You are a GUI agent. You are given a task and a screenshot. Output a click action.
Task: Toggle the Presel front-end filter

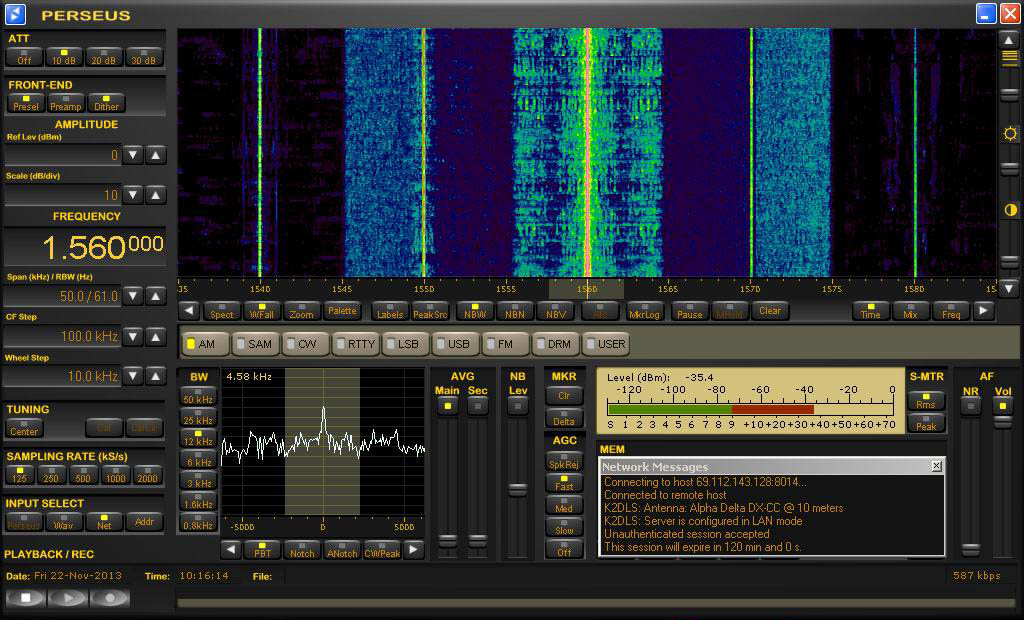click(26, 103)
